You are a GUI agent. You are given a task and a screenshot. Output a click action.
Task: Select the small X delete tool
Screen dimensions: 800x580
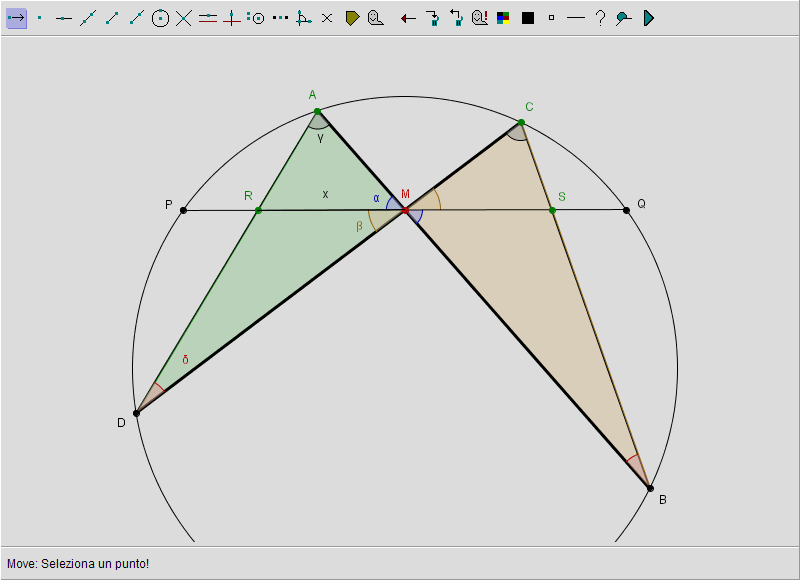pyautogui.click(x=327, y=18)
